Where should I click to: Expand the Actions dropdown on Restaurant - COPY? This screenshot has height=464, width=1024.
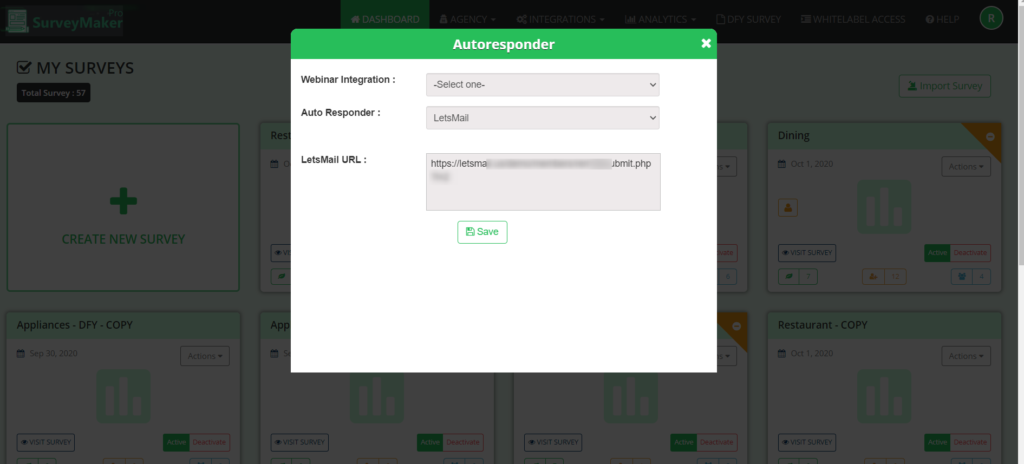[966, 356]
